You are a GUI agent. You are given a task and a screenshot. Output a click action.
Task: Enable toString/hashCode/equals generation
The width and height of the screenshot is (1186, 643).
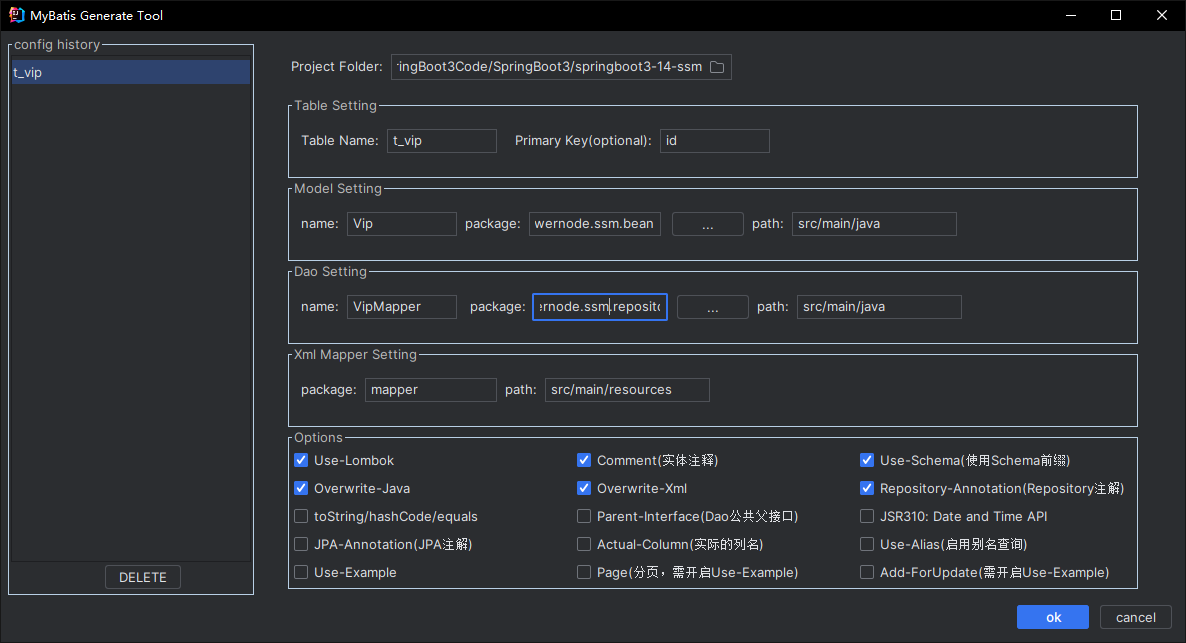click(x=301, y=517)
